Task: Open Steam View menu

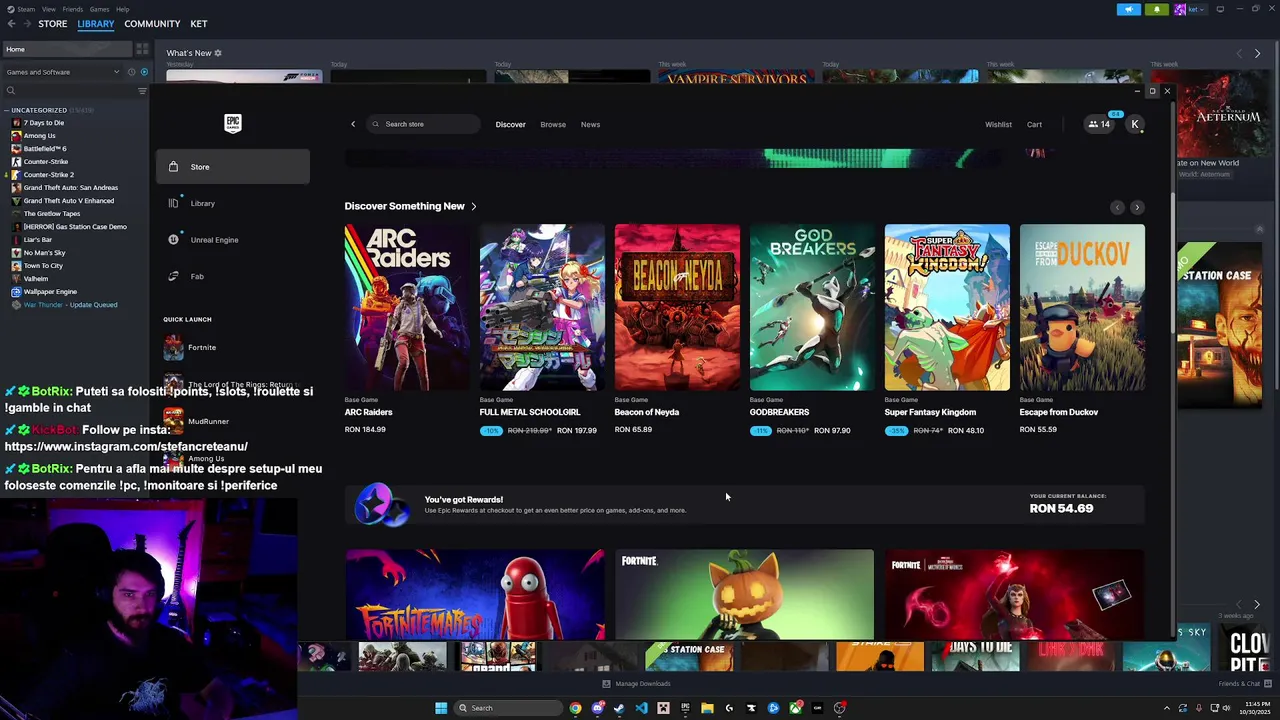Action: click(x=49, y=9)
